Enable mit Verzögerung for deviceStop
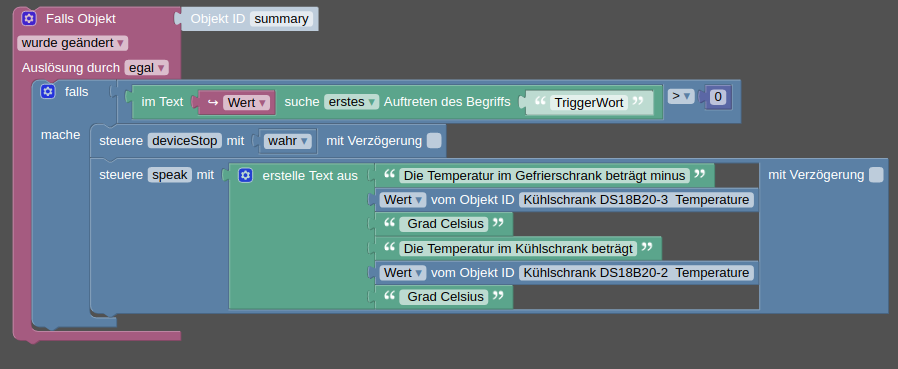The width and height of the screenshot is (898, 369). click(434, 140)
